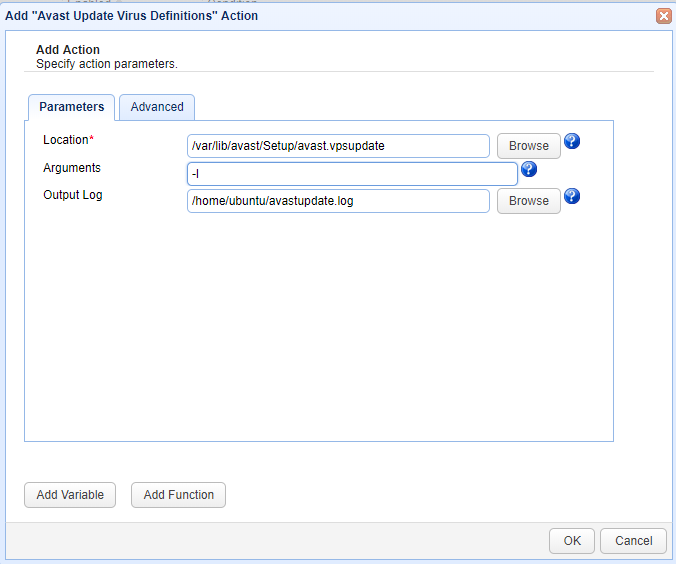The height and width of the screenshot is (566, 676).
Task: Confirm with the OK button
Action: tap(572, 541)
